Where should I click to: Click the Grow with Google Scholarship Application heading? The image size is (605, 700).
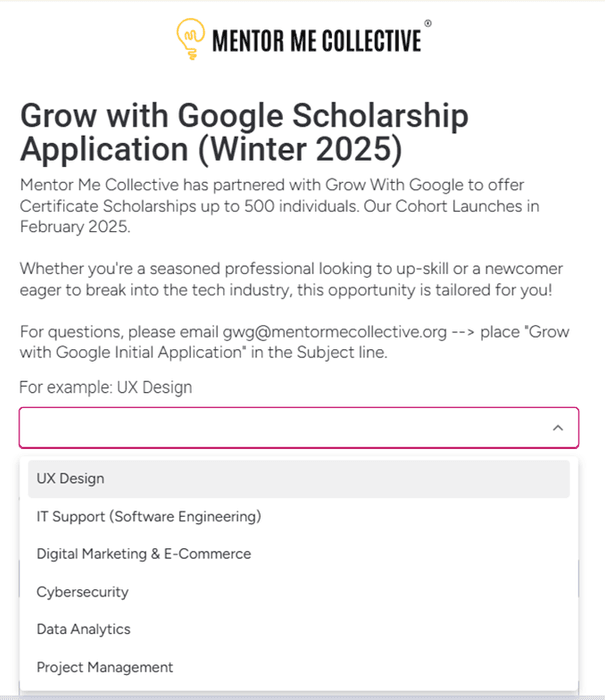(244, 132)
